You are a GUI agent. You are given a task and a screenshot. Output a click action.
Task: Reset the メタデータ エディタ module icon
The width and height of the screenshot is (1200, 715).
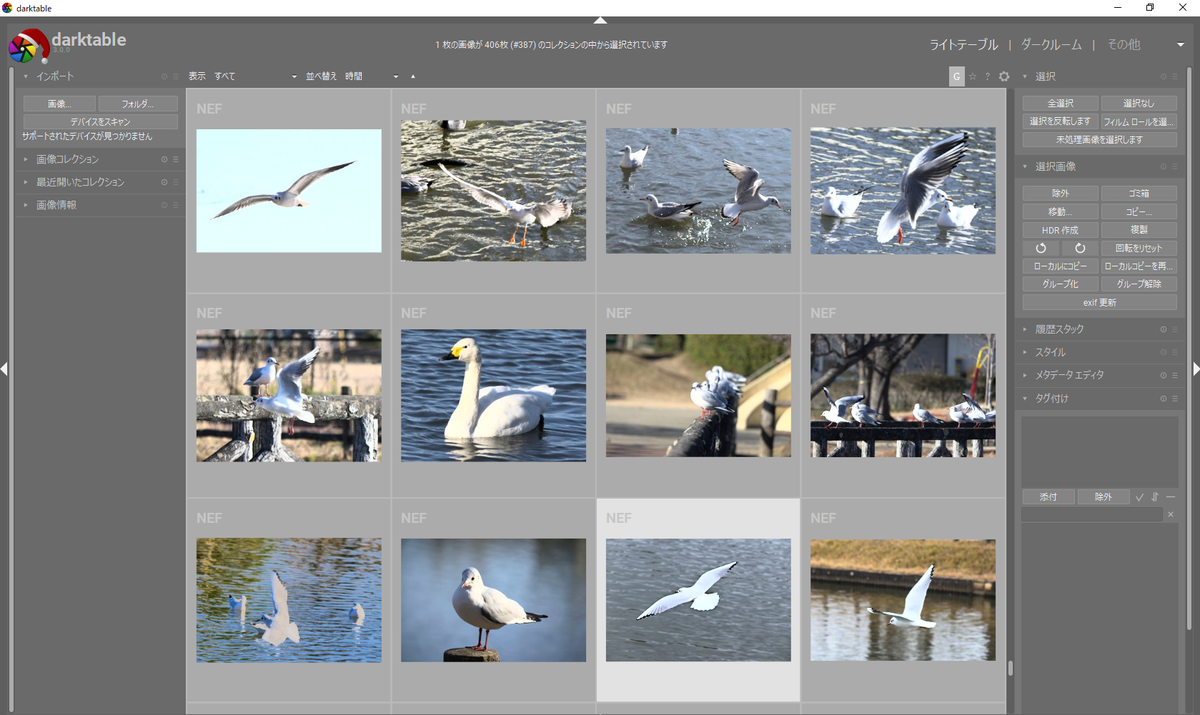pyautogui.click(x=1163, y=375)
